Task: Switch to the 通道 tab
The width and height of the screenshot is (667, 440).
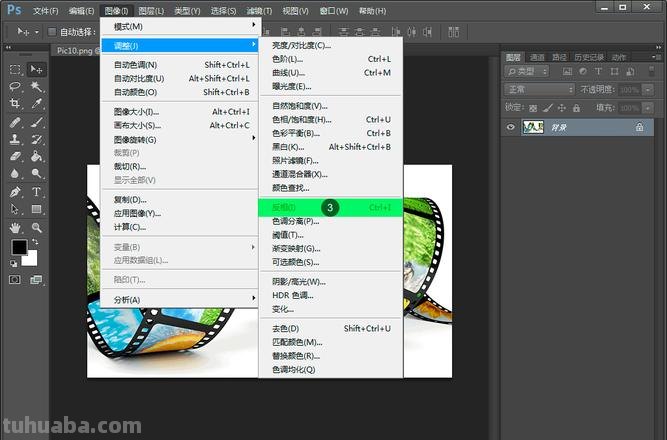Action: point(537,57)
